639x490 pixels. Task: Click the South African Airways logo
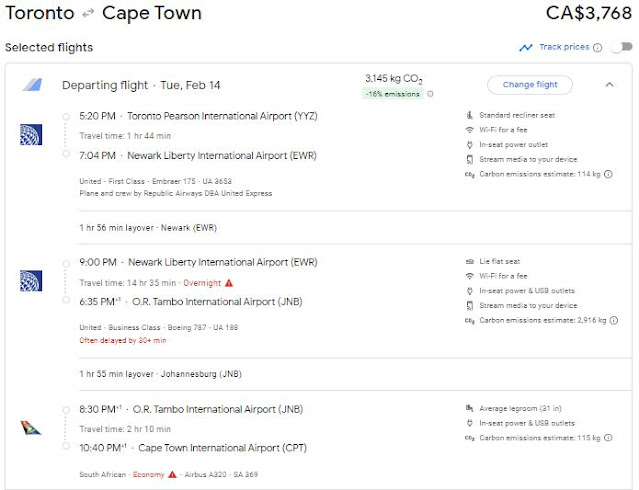(31, 428)
